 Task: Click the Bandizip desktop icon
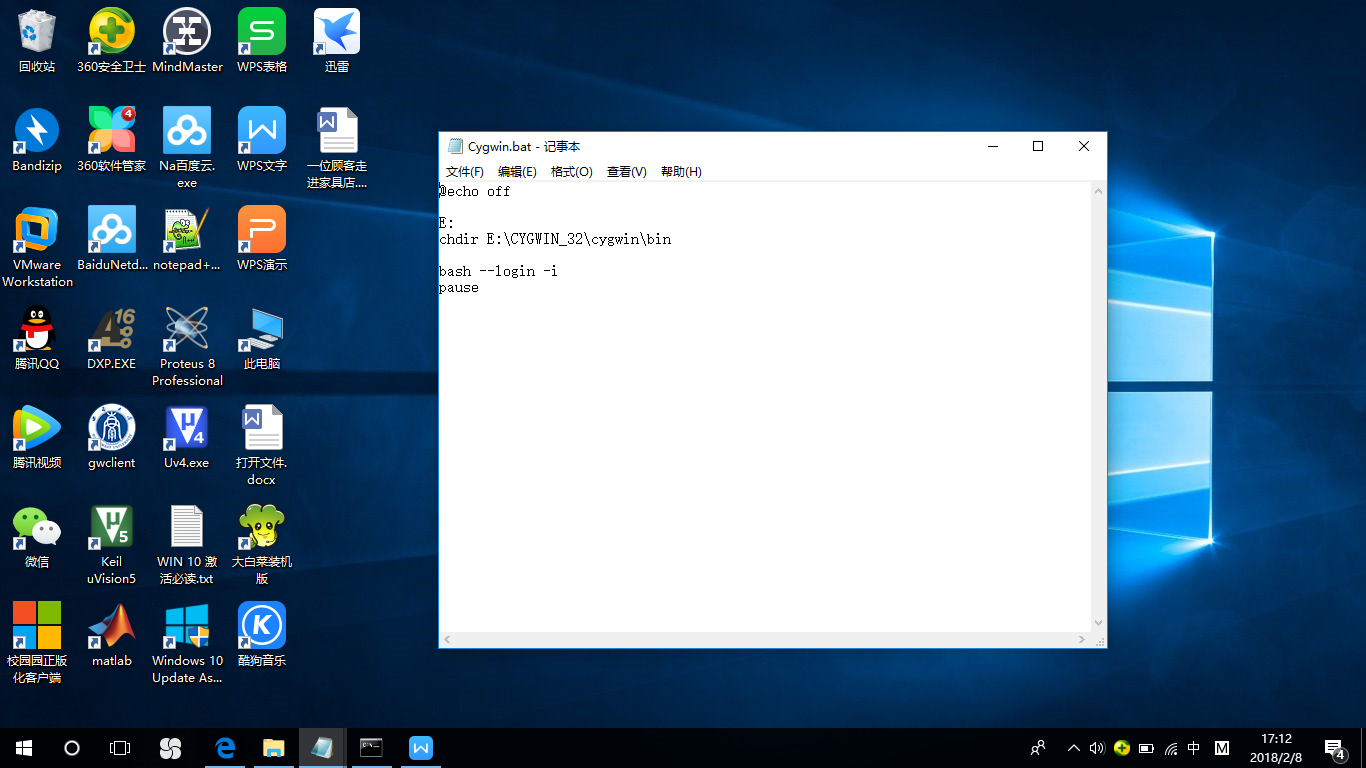click(37, 133)
